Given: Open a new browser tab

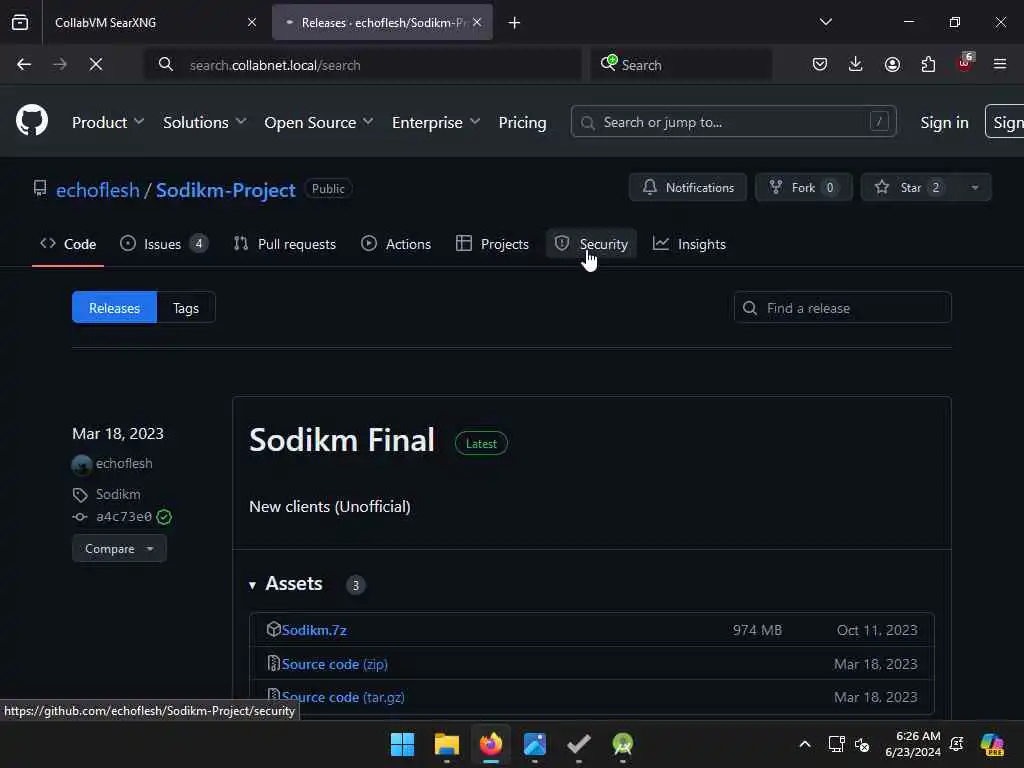Looking at the screenshot, I should pyautogui.click(x=515, y=23).
